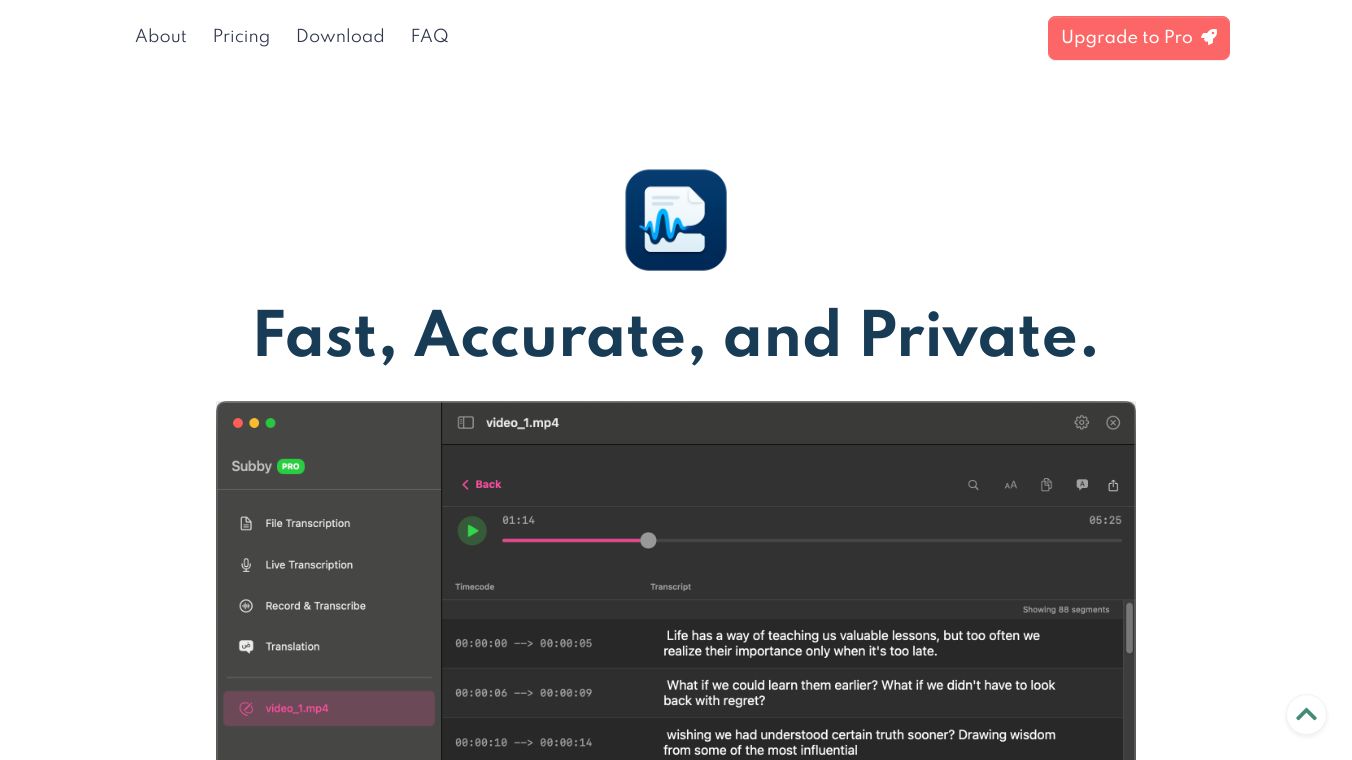Open the share/export icon
The width and height of the screenshot is (1352, 760).
[1113, 485]
